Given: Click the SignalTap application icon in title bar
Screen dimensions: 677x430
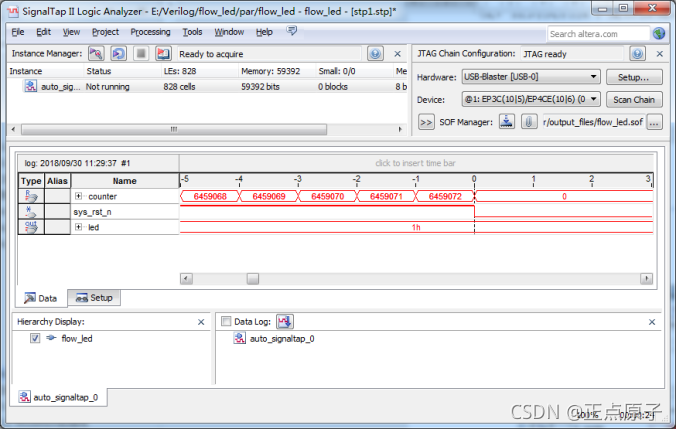Looking at the screenshot, I should tap(13, 12).
